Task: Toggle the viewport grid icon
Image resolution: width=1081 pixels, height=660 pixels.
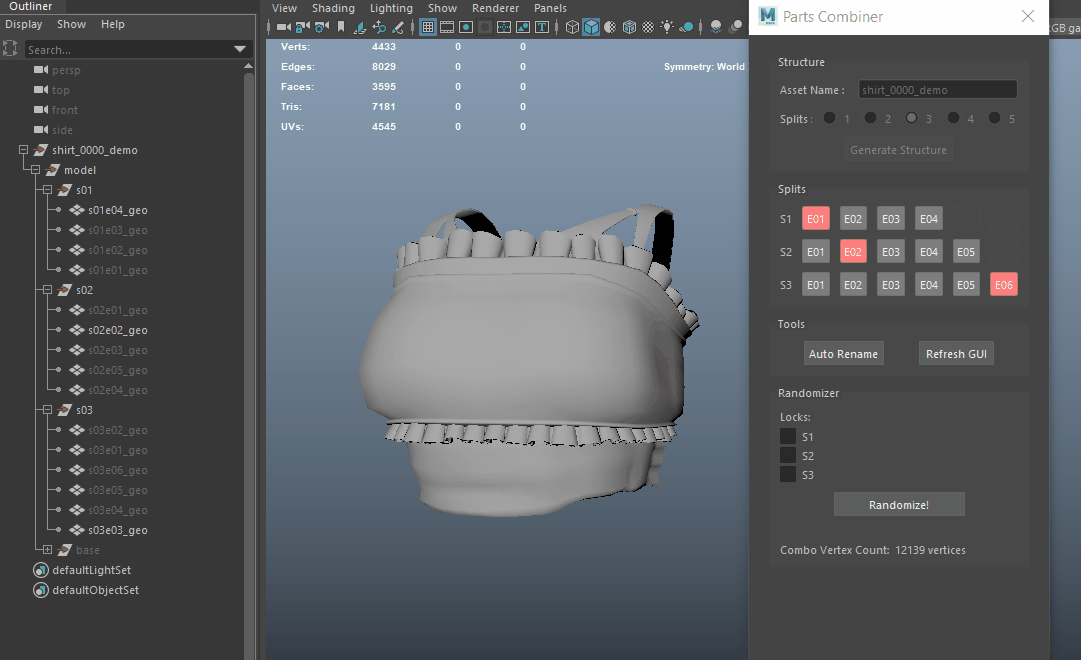Action: 428,27
